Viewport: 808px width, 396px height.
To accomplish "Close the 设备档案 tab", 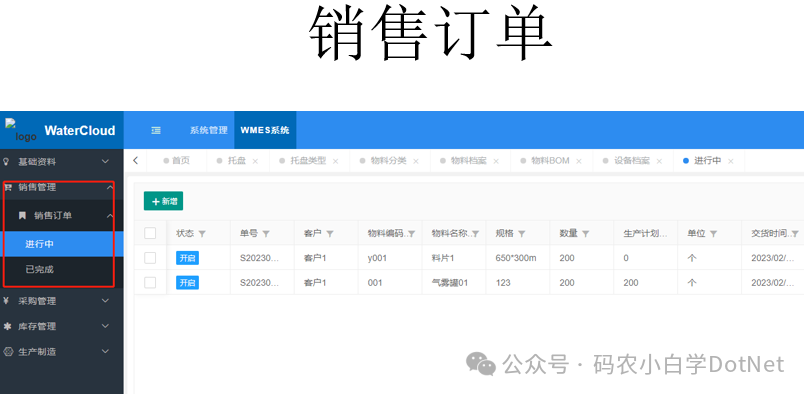I will tap(659, 161).
